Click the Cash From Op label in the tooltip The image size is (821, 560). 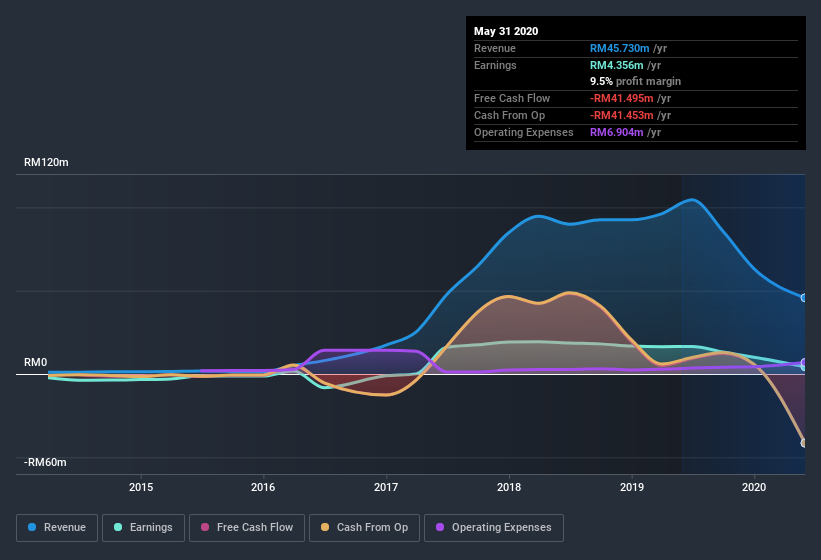tap(509, 115)
